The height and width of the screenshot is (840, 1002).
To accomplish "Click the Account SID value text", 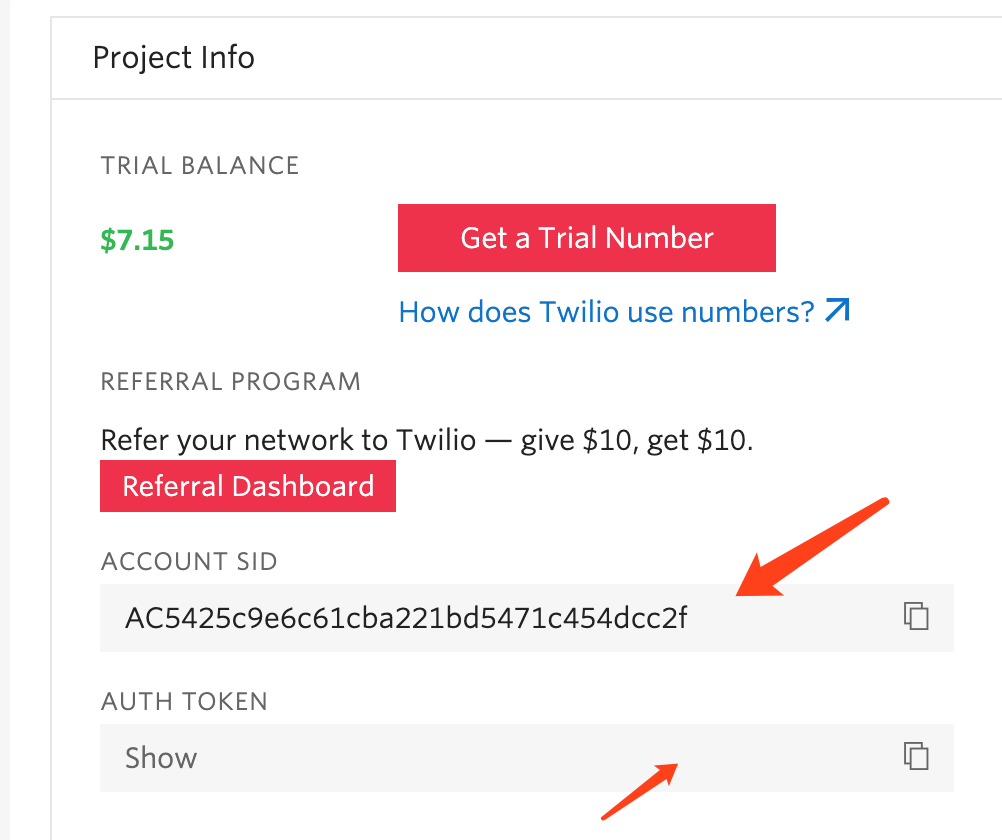I will pos(406,618).
